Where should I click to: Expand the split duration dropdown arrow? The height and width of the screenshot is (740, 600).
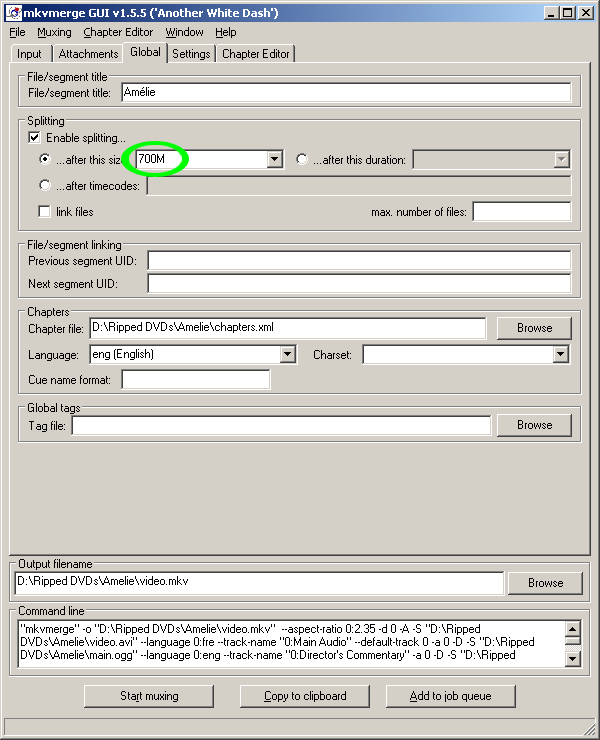pyautogui.click(x=561, y=160)
